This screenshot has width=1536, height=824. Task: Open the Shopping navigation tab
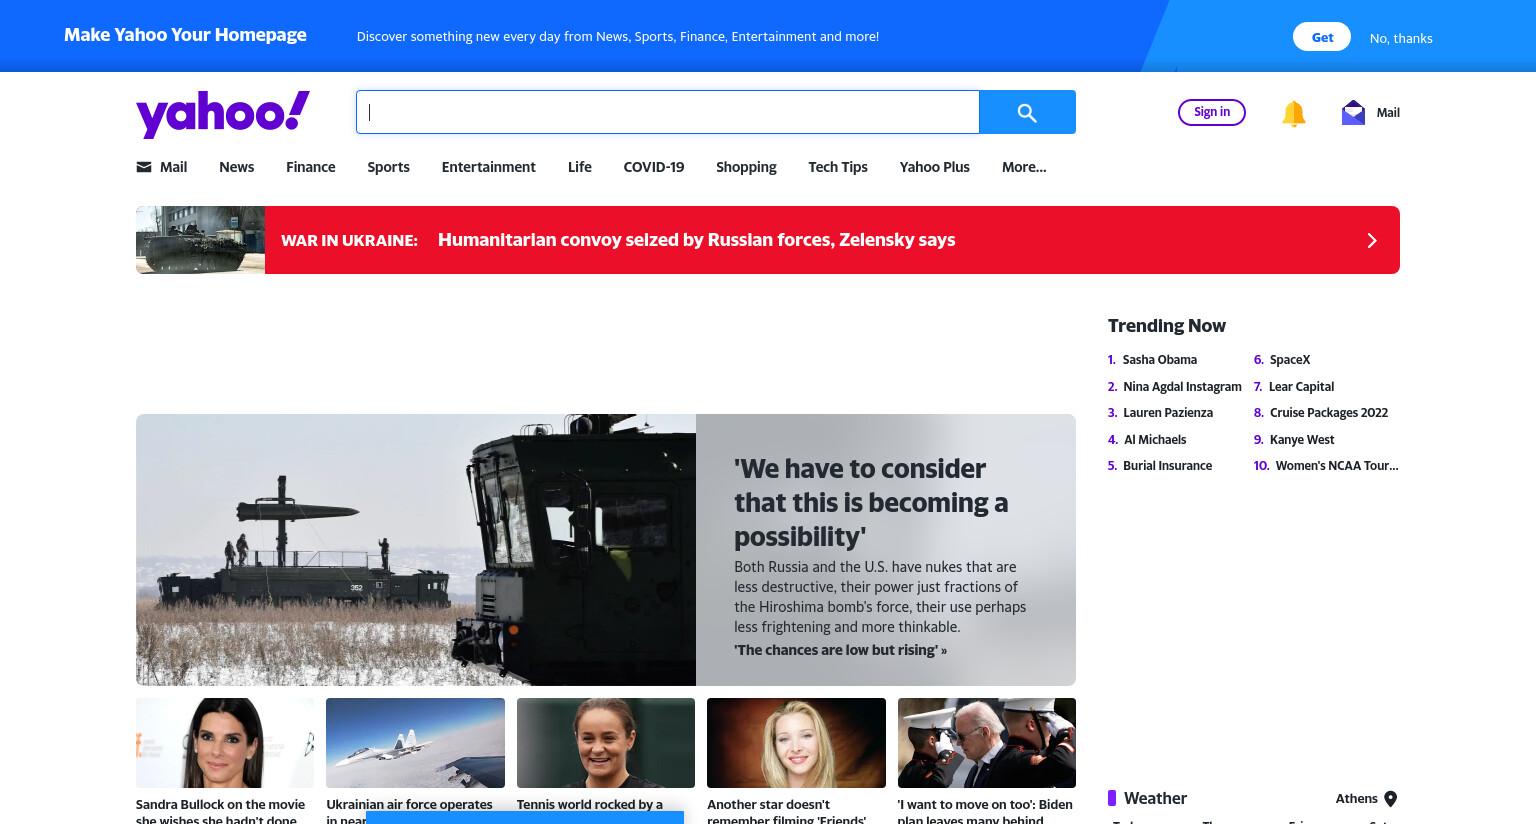[x=746, y=167]
